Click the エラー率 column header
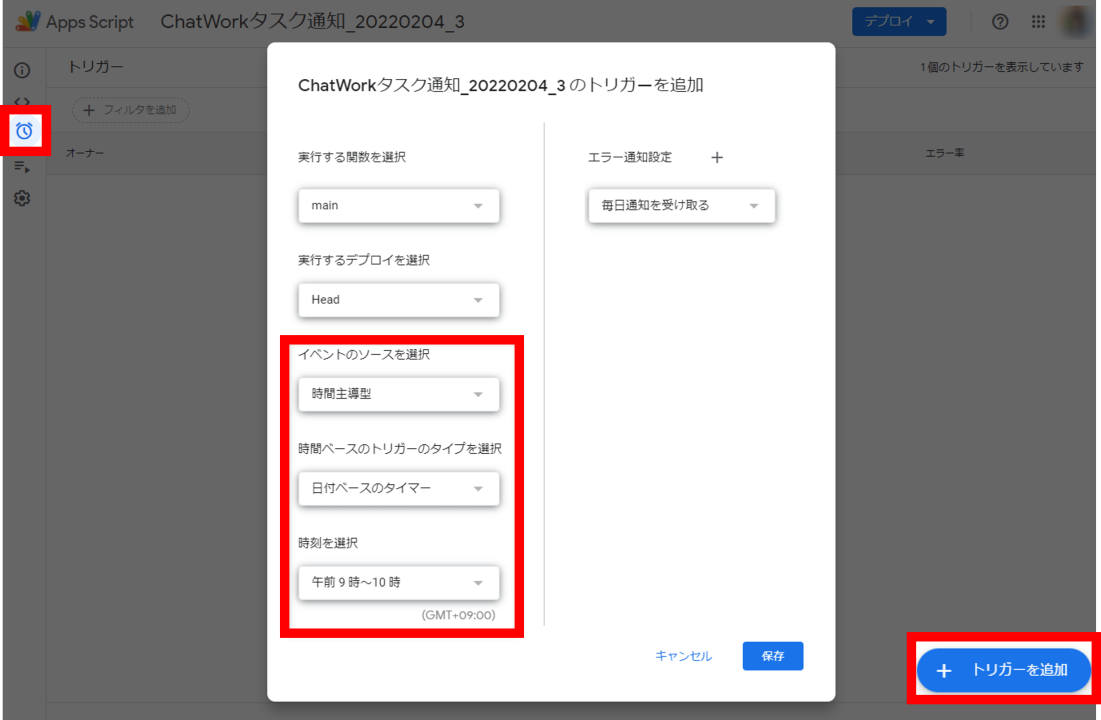The image size is (1101, 720). 944,153
